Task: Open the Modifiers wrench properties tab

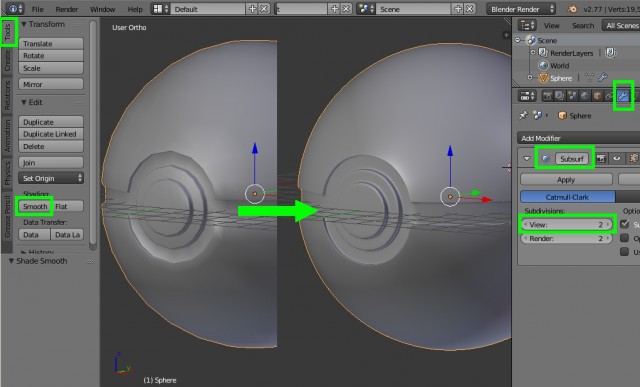Action: click(x=623, y=96)
